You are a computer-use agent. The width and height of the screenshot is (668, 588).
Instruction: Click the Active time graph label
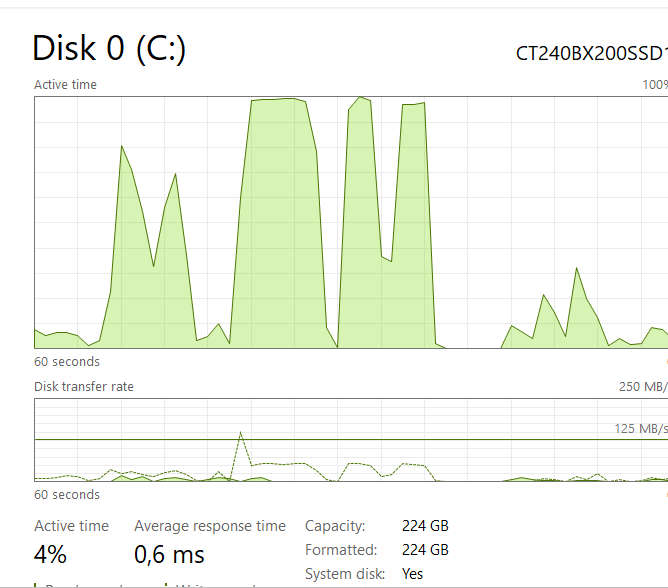click(65, 85)
